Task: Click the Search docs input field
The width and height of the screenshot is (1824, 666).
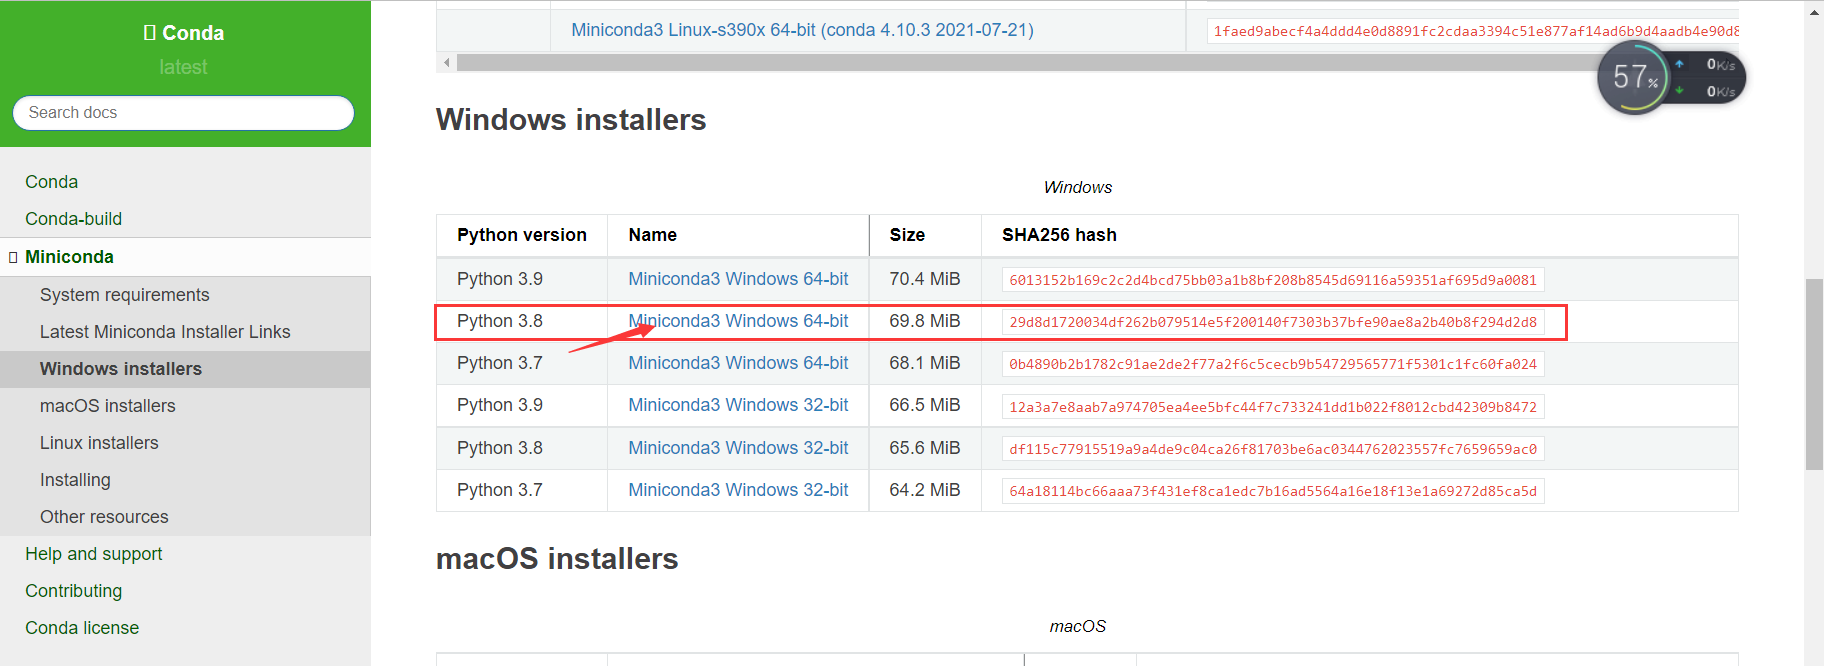Action: pyautogui.click(x=184, y=113)
